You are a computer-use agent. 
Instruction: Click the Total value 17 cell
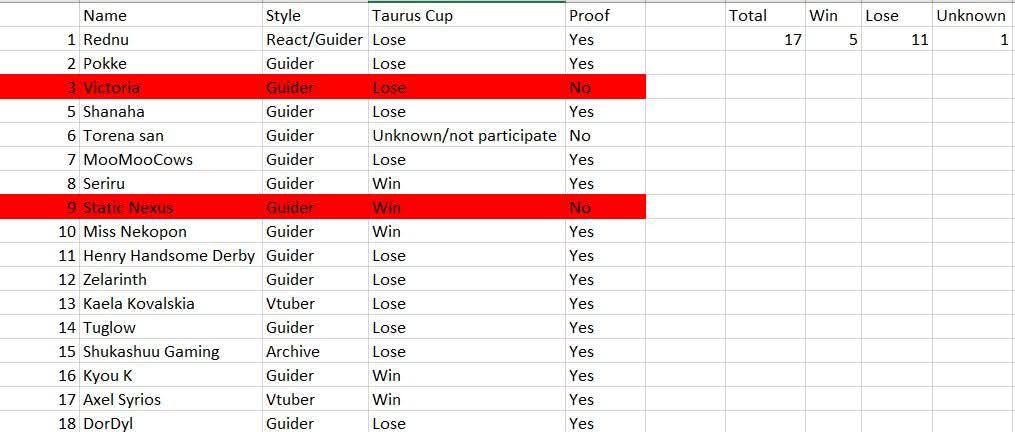coord(765,40)
